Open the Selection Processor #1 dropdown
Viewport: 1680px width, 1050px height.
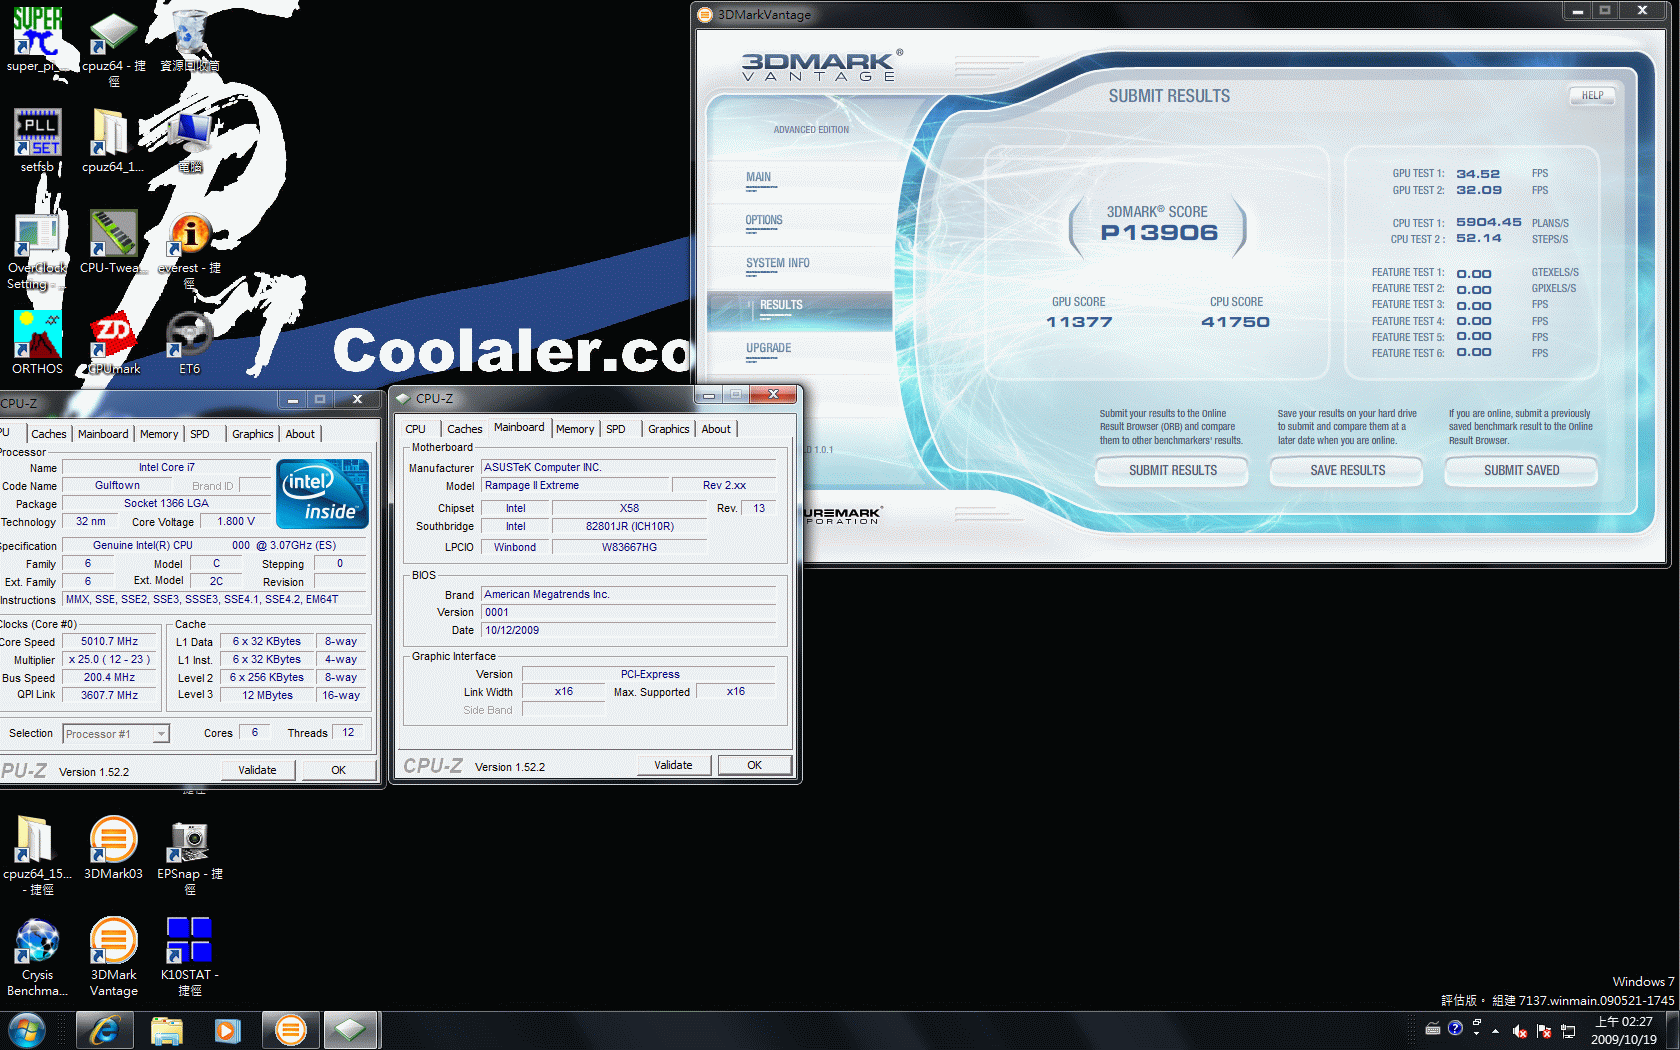pyautogui.click(x=116, y=734)
